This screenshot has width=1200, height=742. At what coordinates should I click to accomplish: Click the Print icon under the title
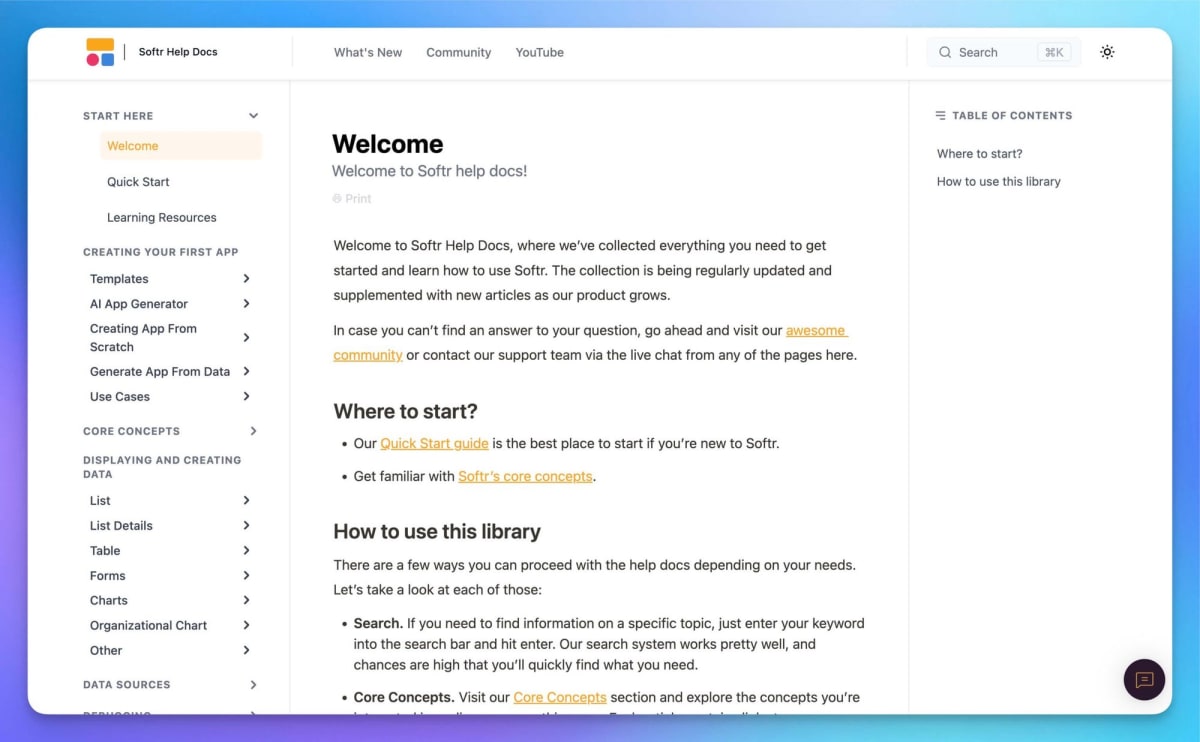[x=337, y=199]
